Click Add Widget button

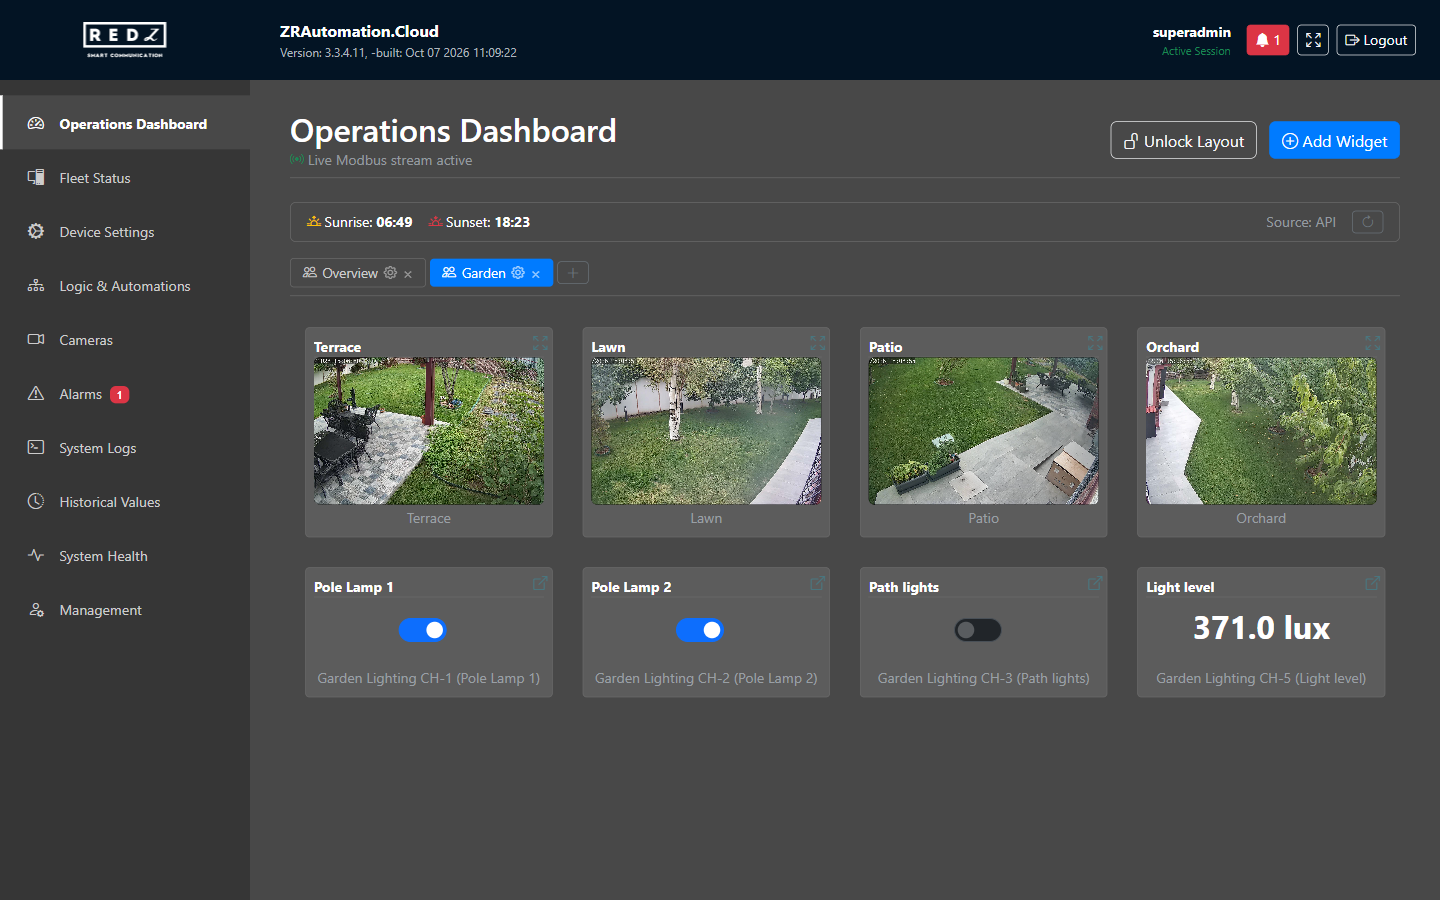click(1334, 141)
